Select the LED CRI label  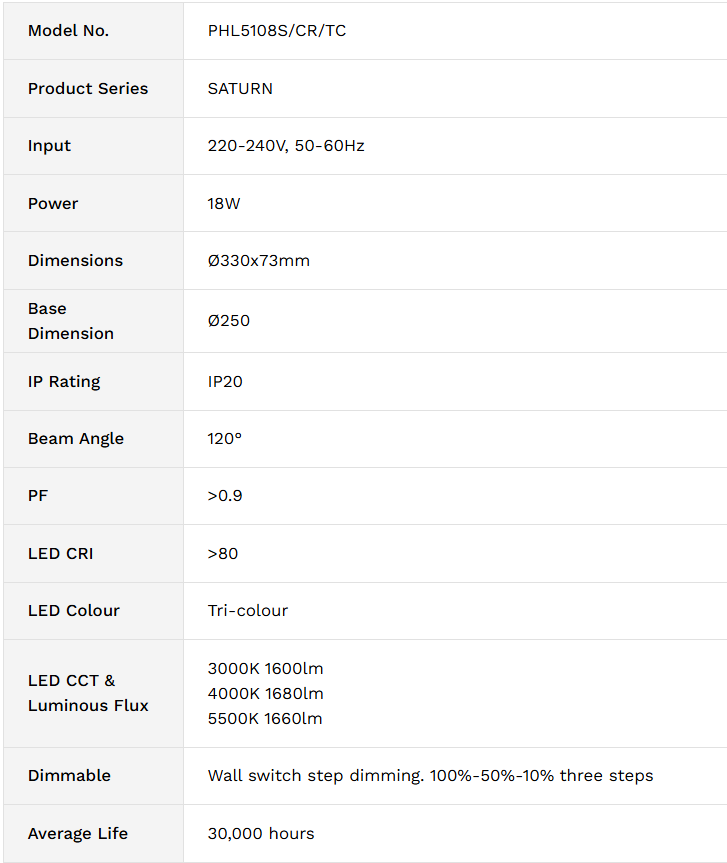click(x=61, y=554)
